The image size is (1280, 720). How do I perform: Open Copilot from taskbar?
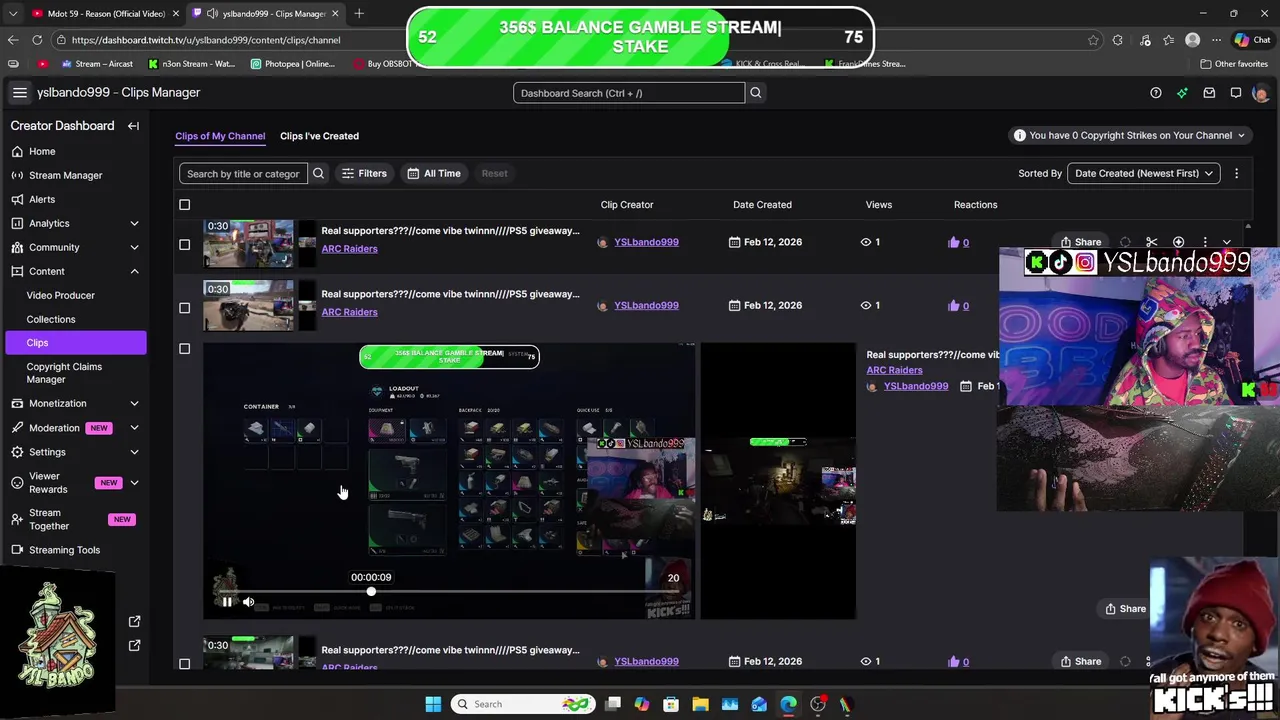pyautogui.click(x=642, y=704)
